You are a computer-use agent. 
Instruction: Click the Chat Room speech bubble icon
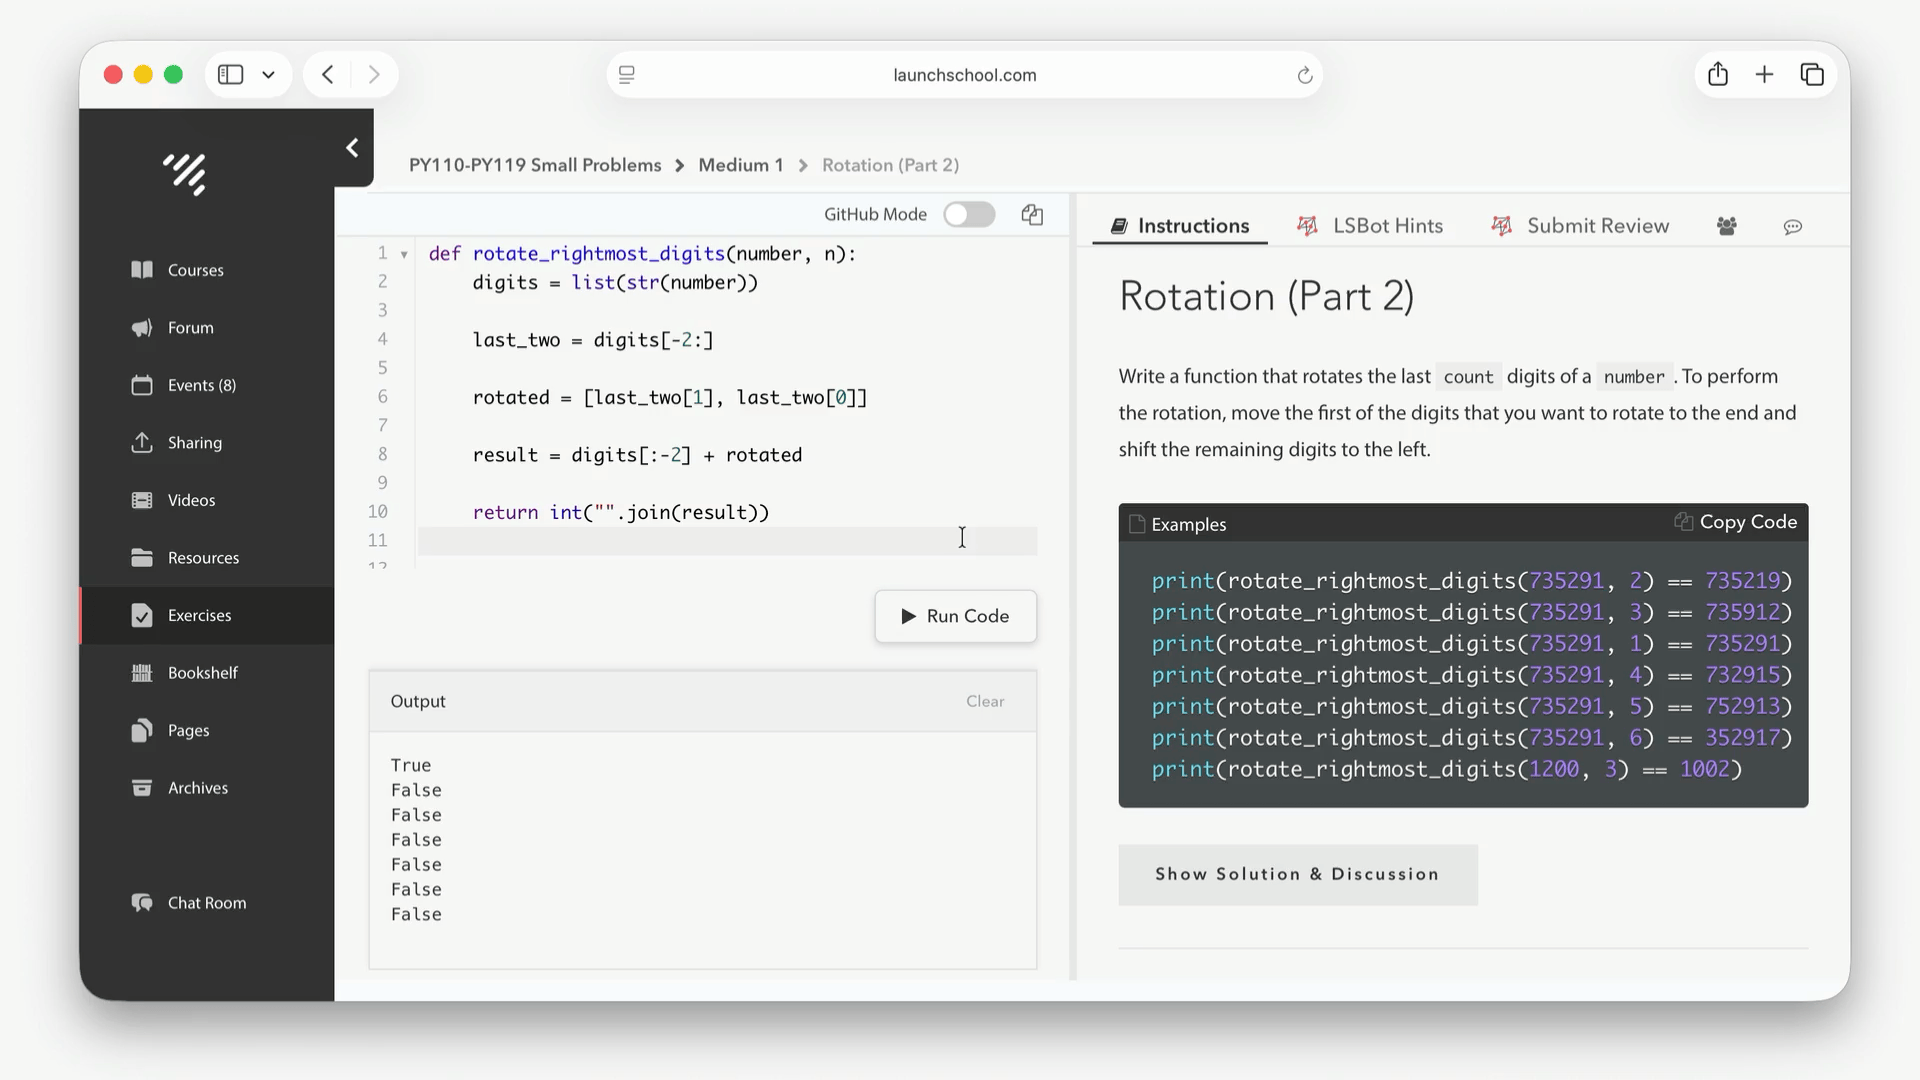pos(142,903)
